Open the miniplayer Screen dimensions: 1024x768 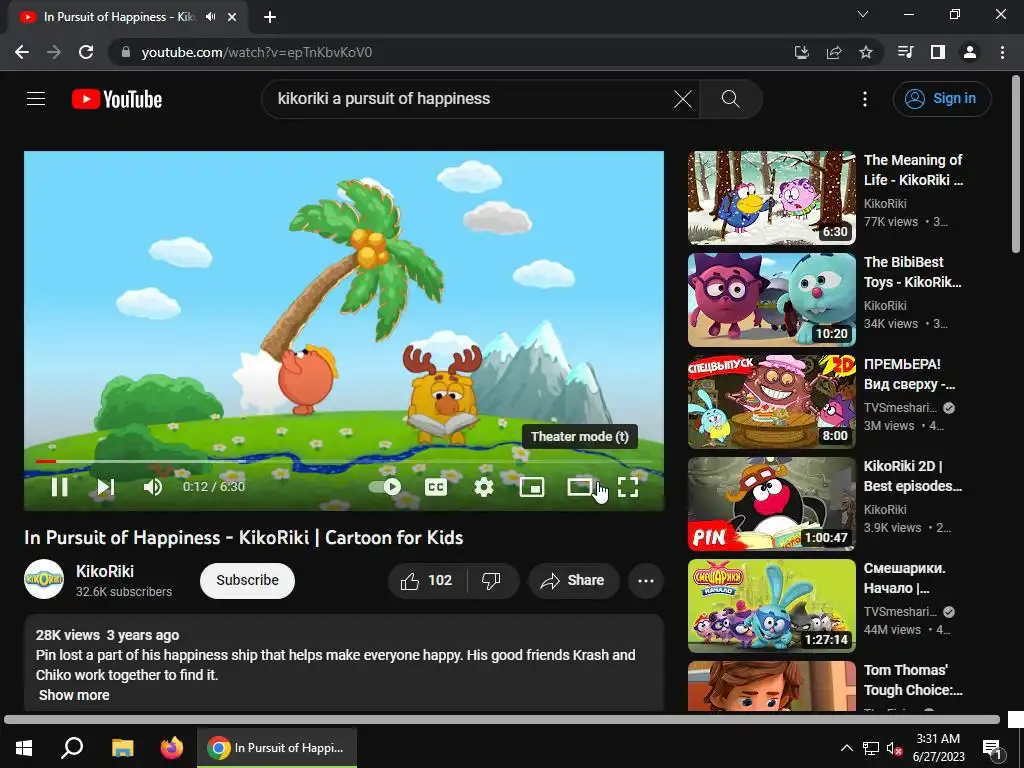(x=532, y=487)
